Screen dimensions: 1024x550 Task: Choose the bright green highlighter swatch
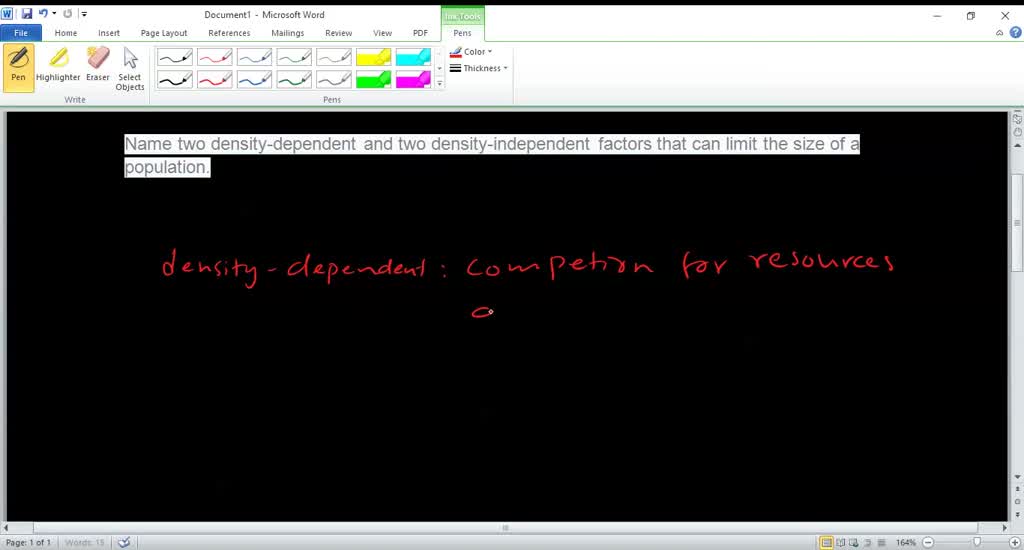[x=374, y=80]
